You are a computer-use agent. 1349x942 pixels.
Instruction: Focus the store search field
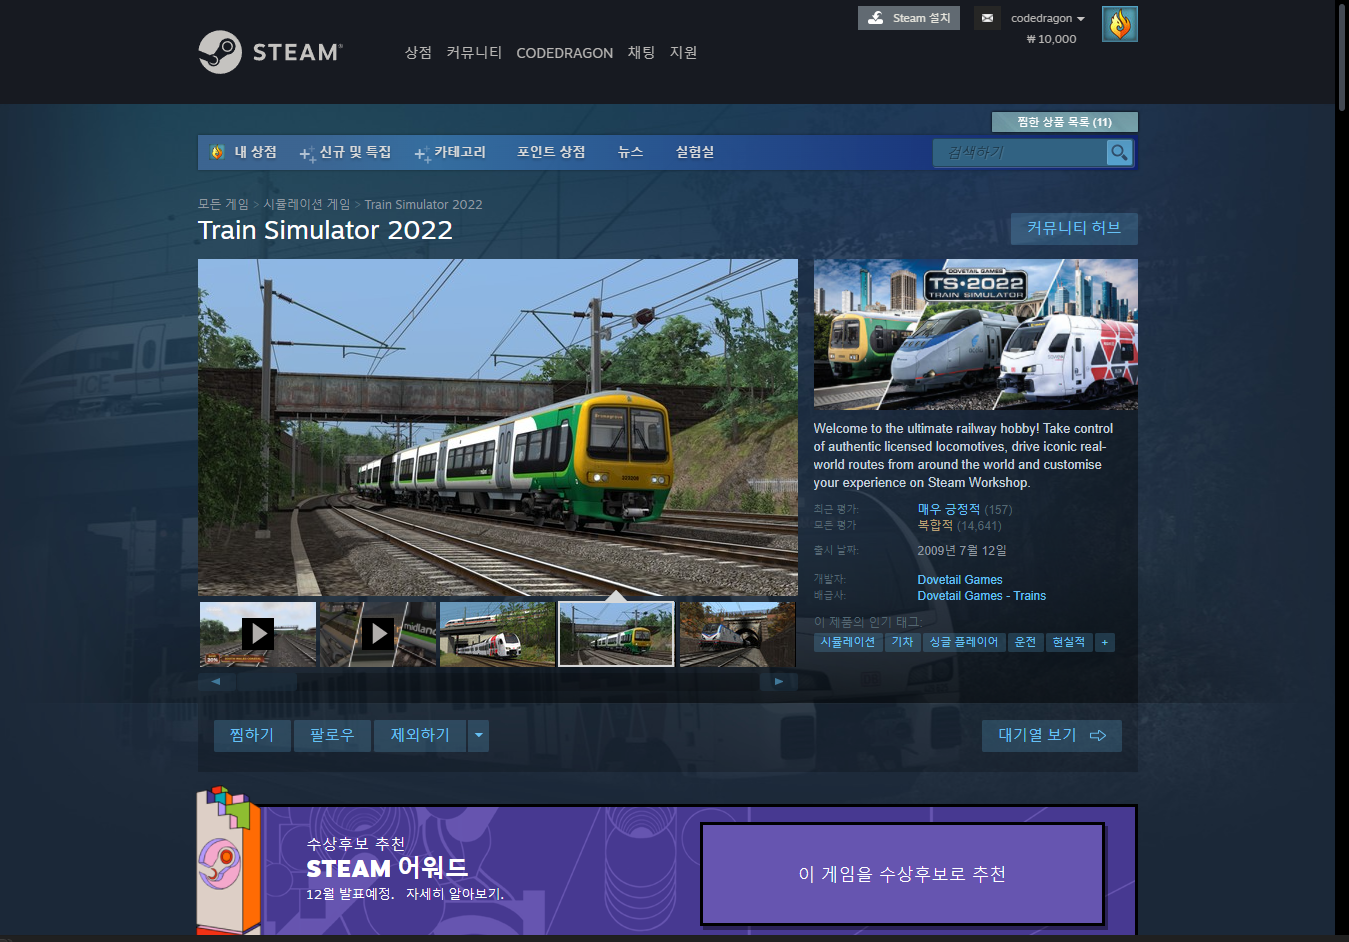tap(1020, 152)
